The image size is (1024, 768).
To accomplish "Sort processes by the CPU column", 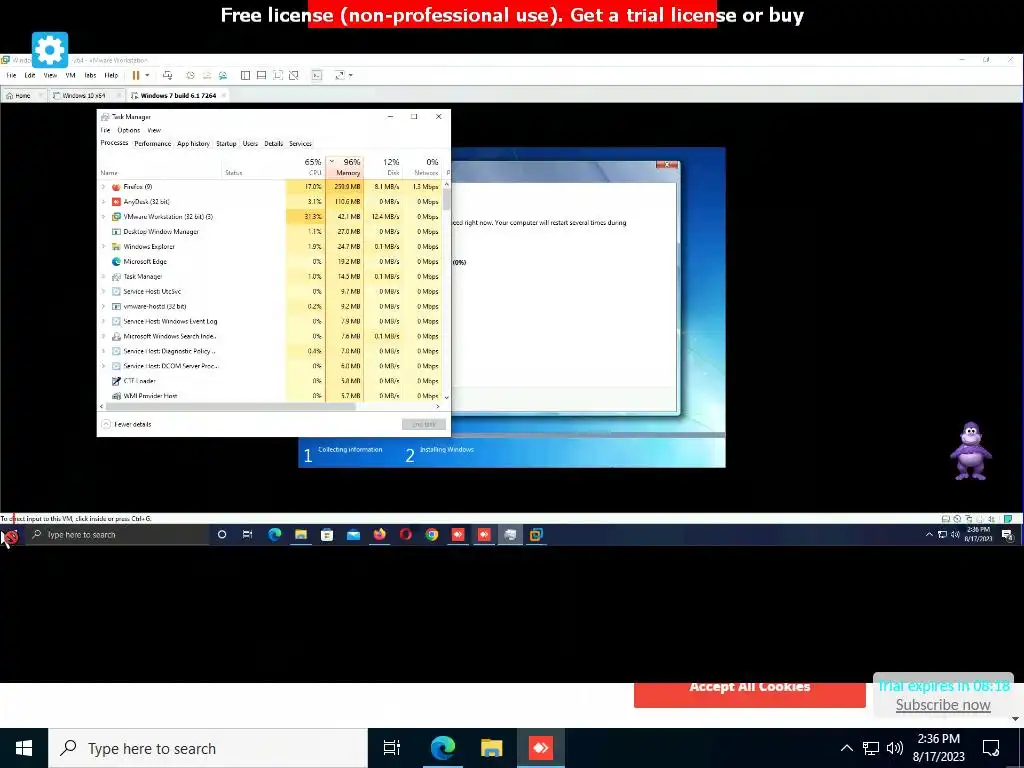I will 306,167.
